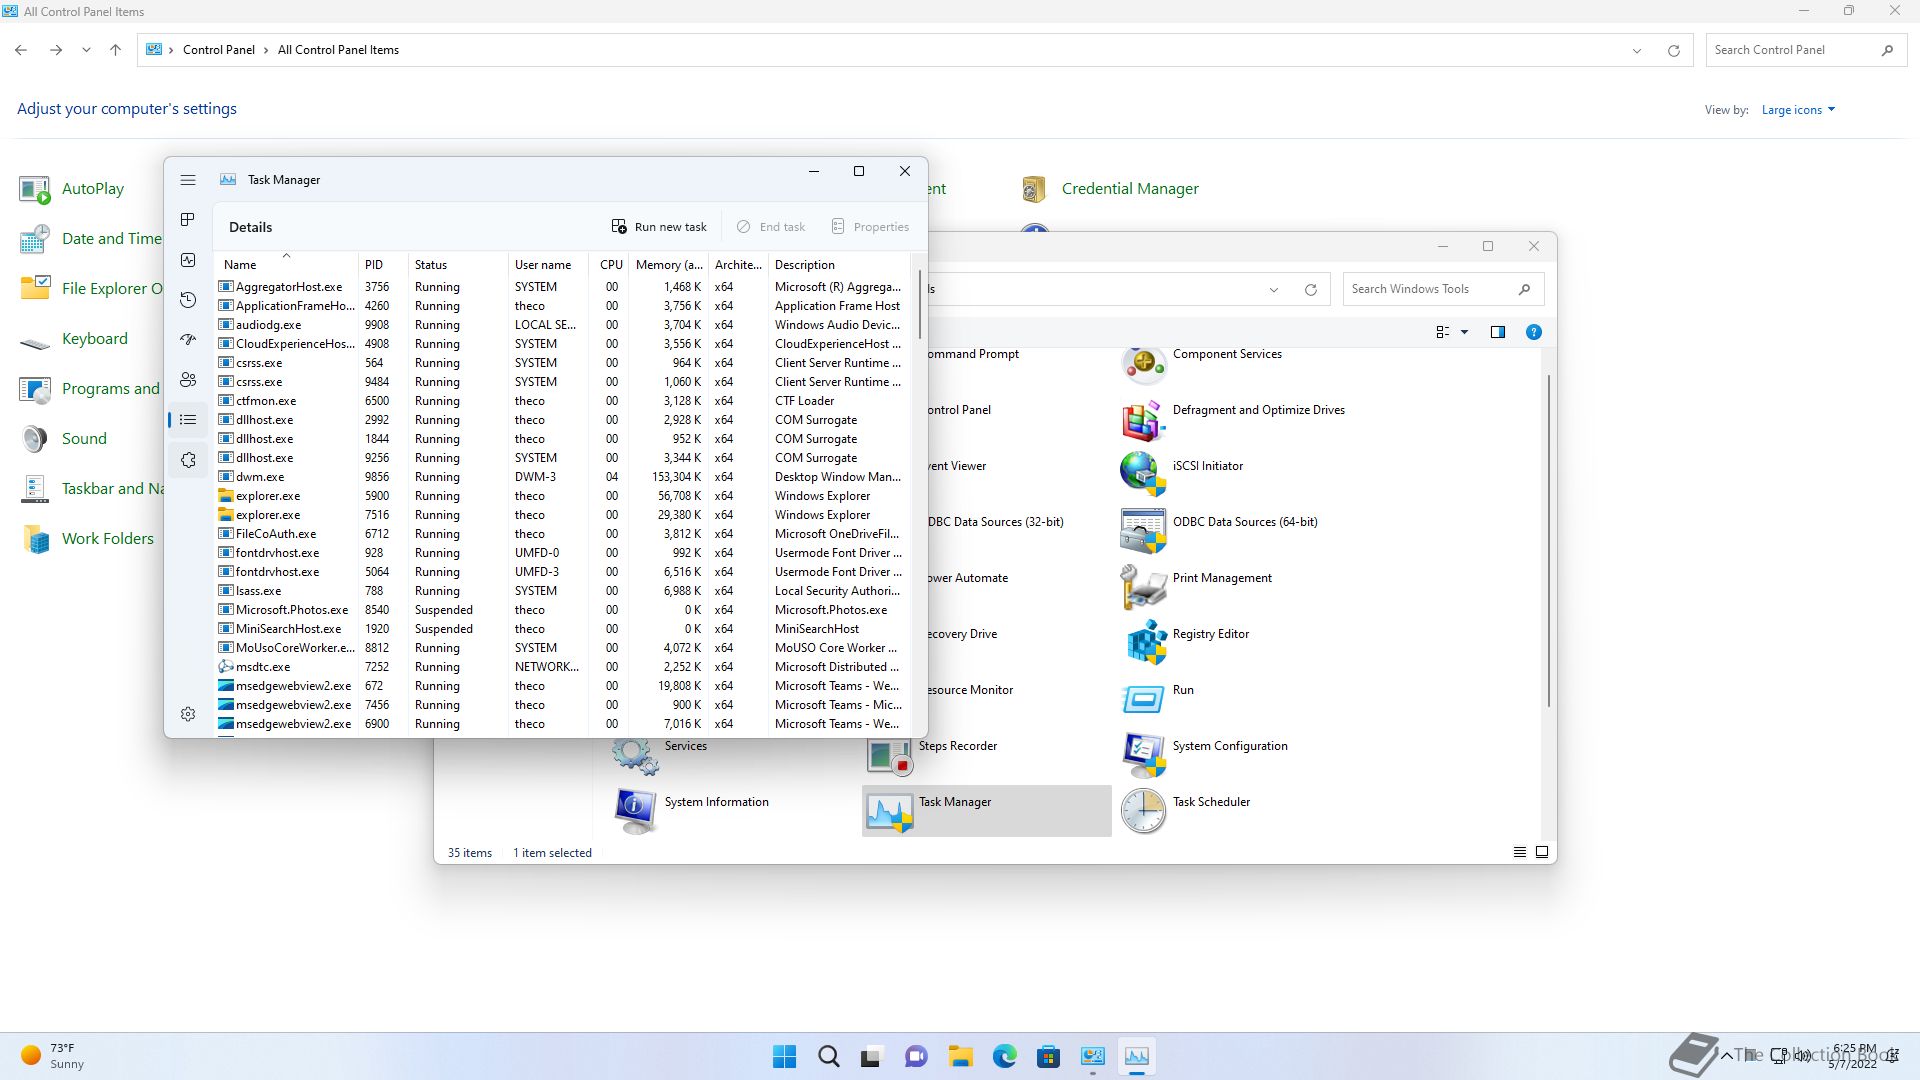Open Processes page in Task Manager sidebar
The image size is (1920, 1080).
coord(187,220)
